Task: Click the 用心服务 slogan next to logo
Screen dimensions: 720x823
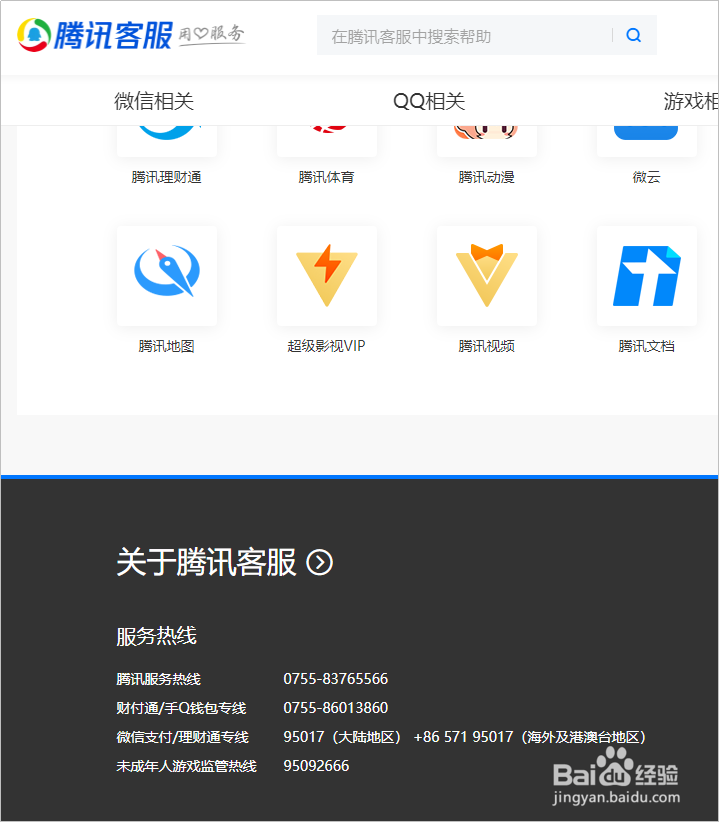Action: point(211,35)
